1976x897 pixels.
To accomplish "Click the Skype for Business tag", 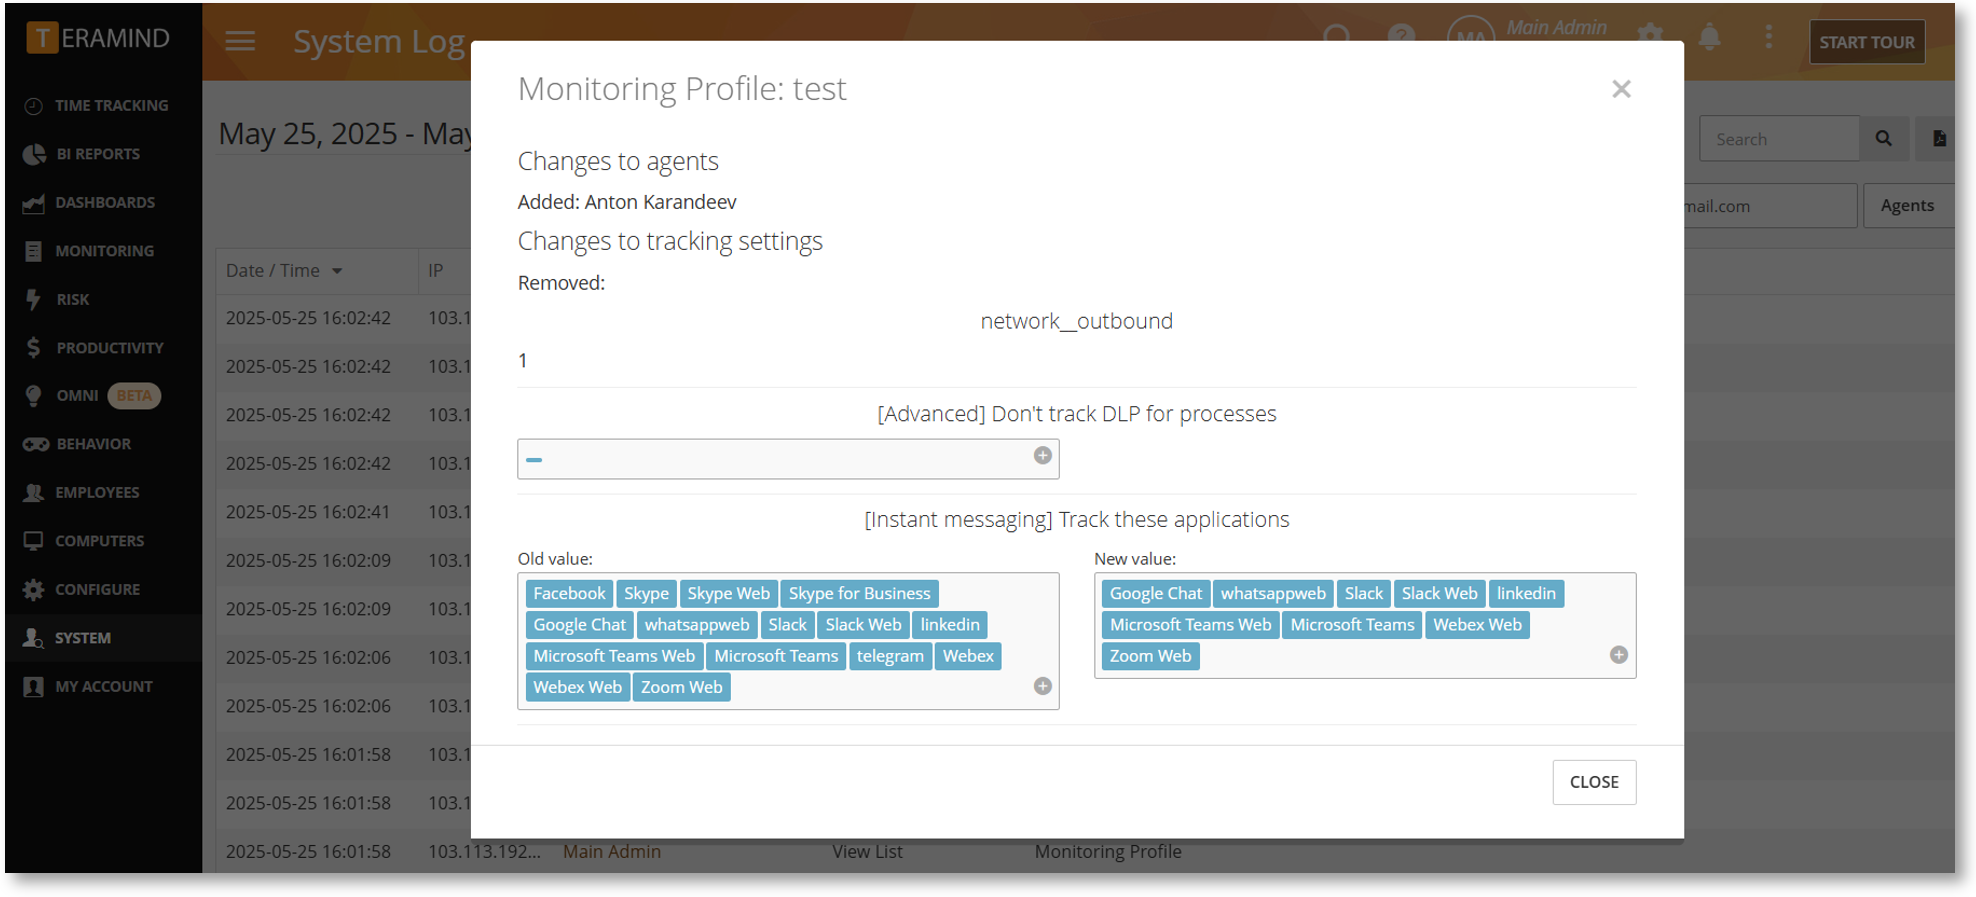I will coord(859,594).
